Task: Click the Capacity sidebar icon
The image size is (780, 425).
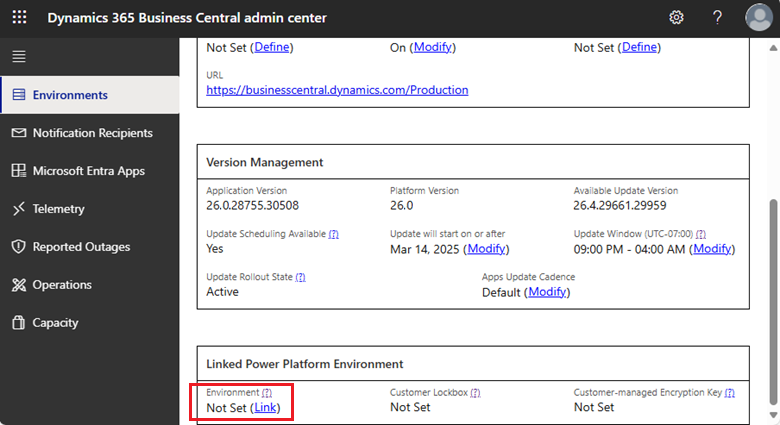Action: 19,323
